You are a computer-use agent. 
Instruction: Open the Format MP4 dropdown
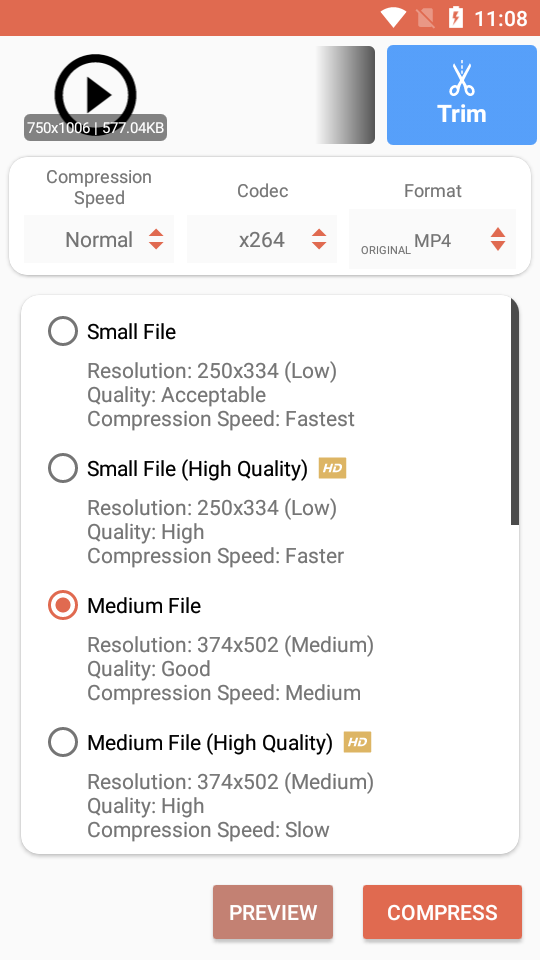[432, 239]
